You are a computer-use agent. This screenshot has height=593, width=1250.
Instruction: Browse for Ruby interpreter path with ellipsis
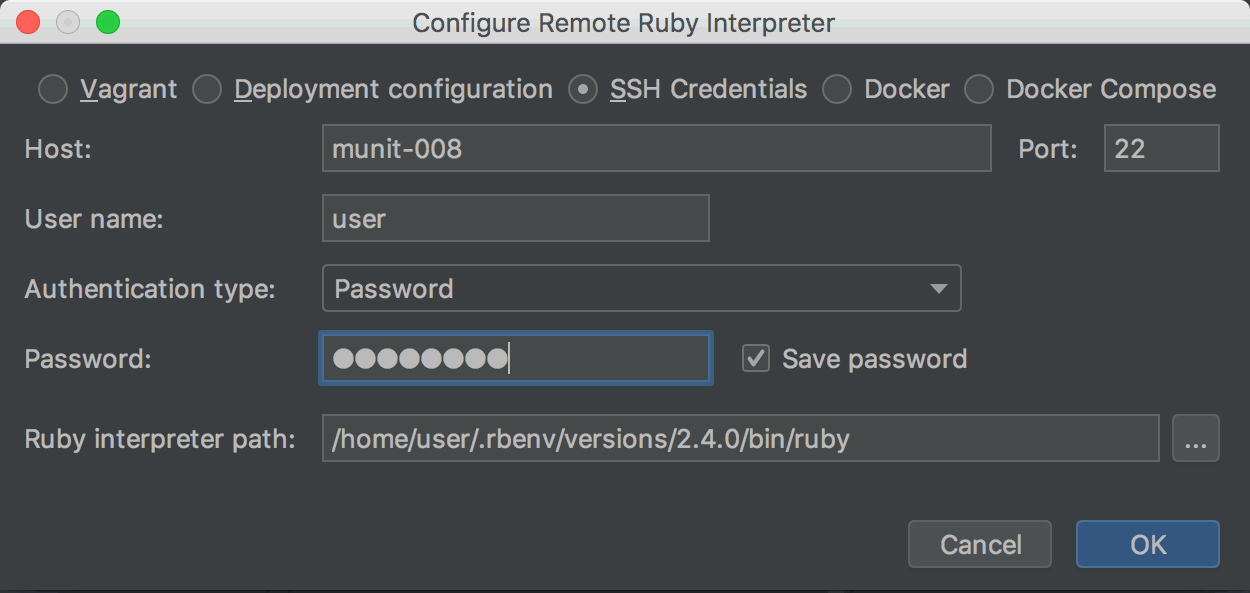(x=1195, y=439)
